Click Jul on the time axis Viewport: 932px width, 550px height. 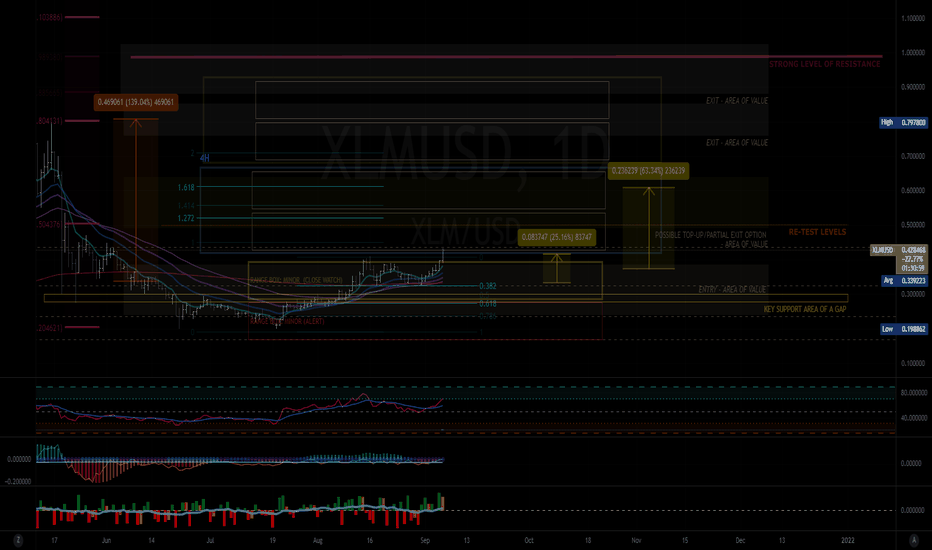click(x=210, y=540)
